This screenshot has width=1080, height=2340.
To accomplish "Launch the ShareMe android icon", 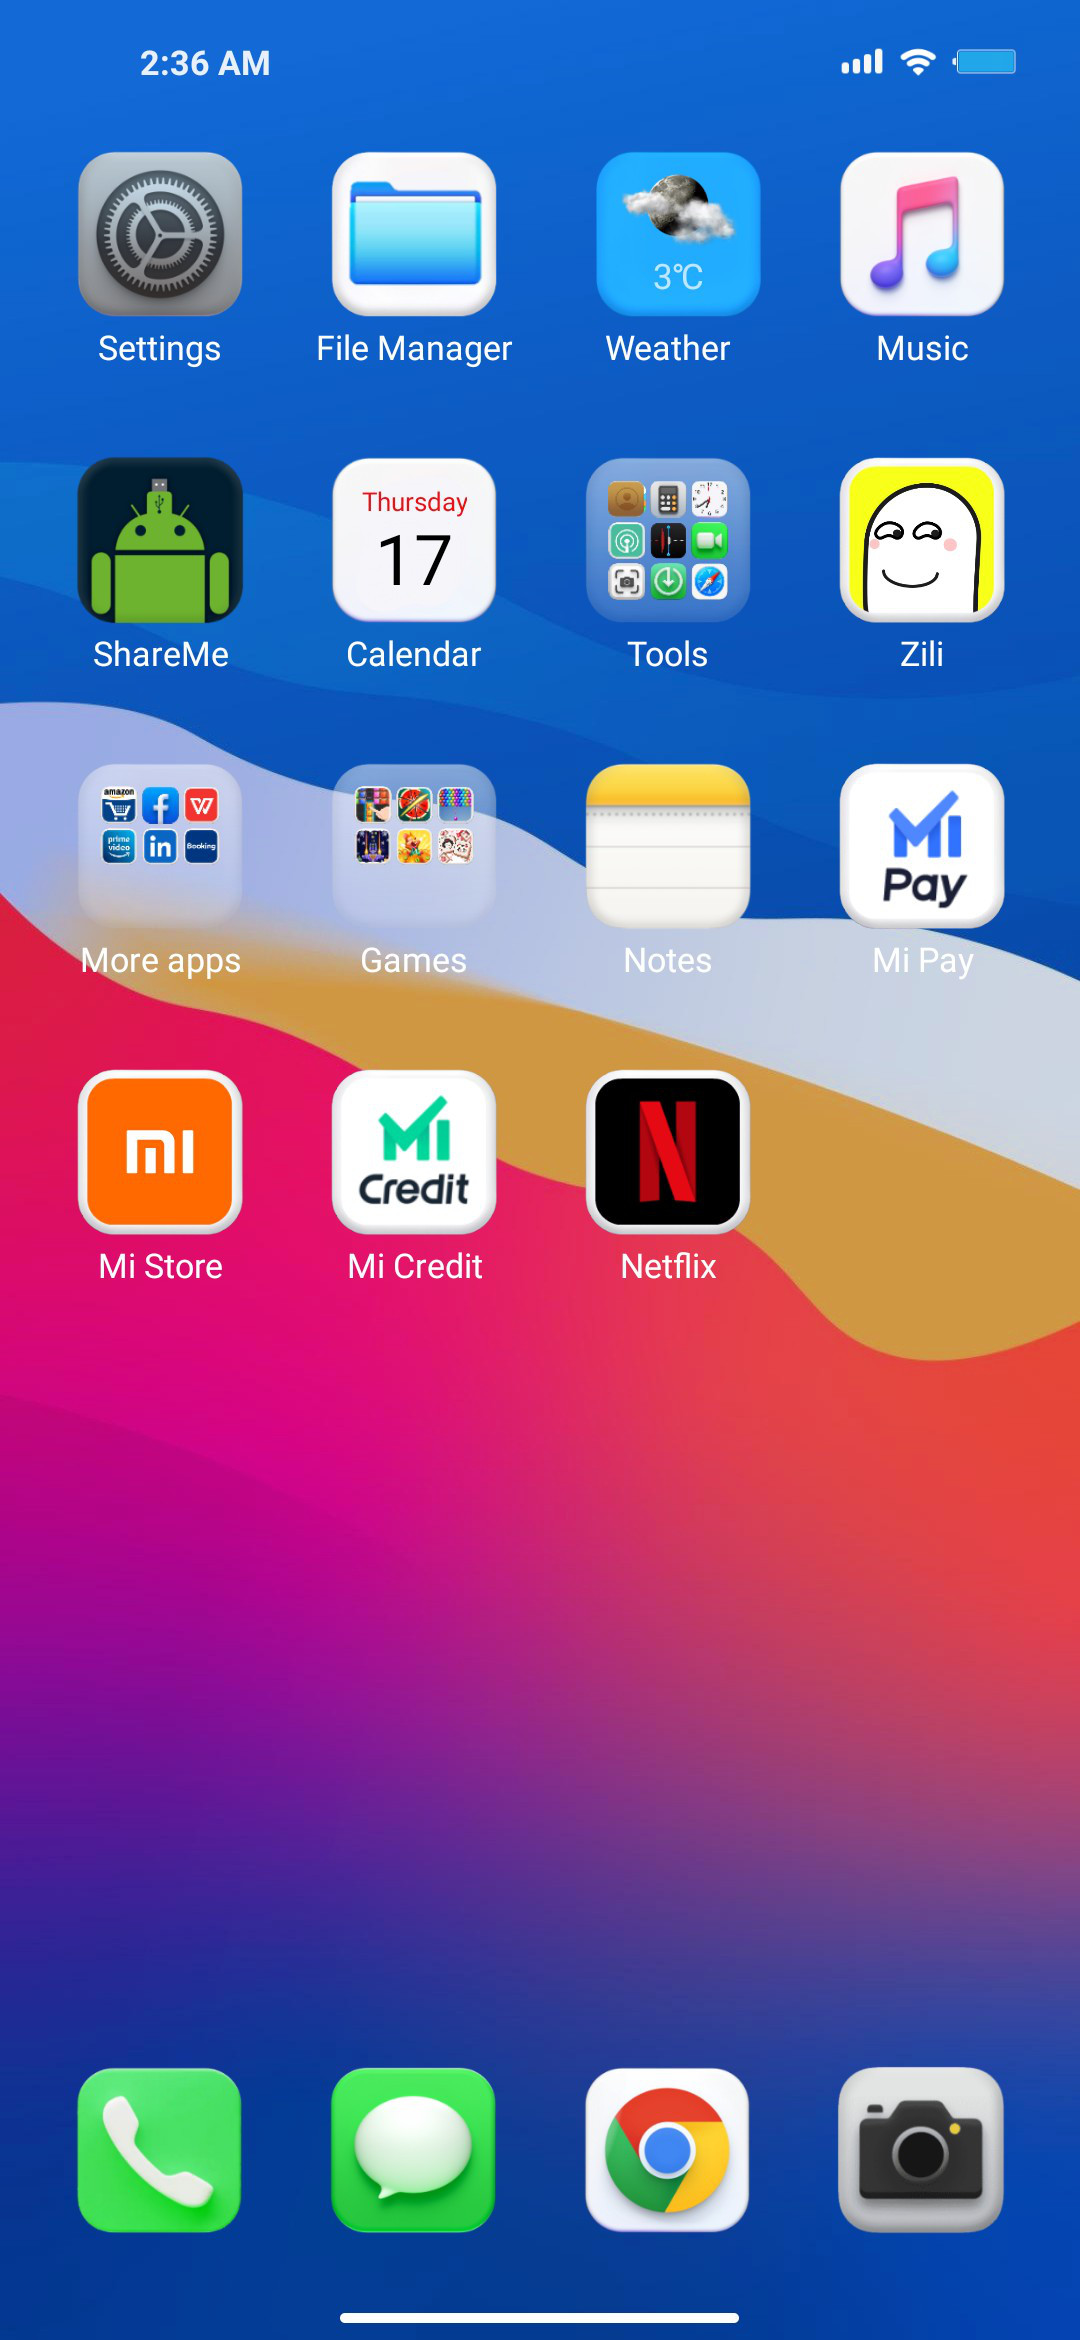I will (160, 540).
